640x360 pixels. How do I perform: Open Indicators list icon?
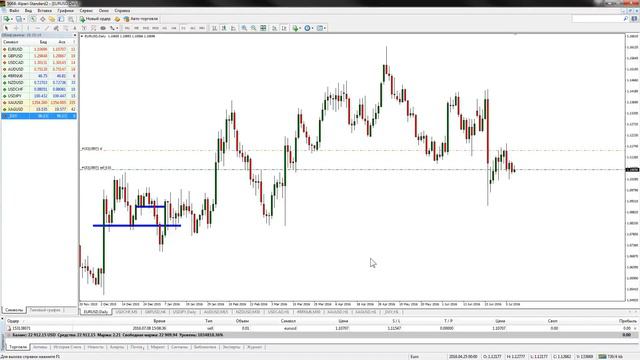[x=295, y=28]
